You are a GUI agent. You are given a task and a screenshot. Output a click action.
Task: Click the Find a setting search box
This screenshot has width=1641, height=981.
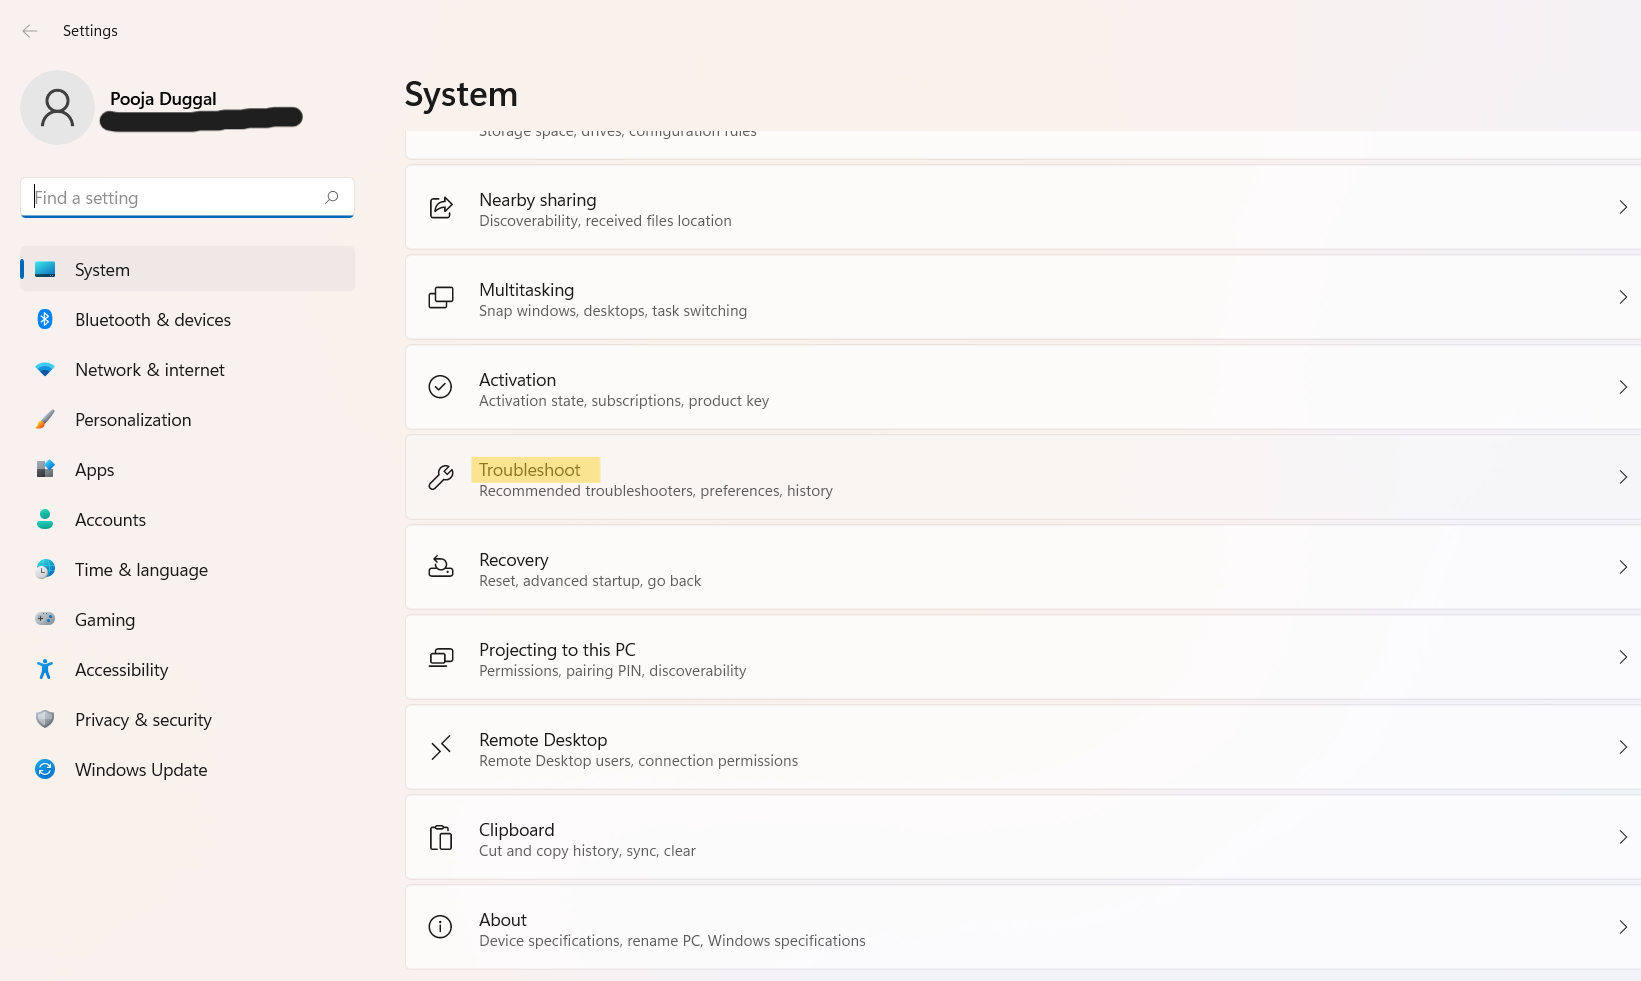point(175,198)
